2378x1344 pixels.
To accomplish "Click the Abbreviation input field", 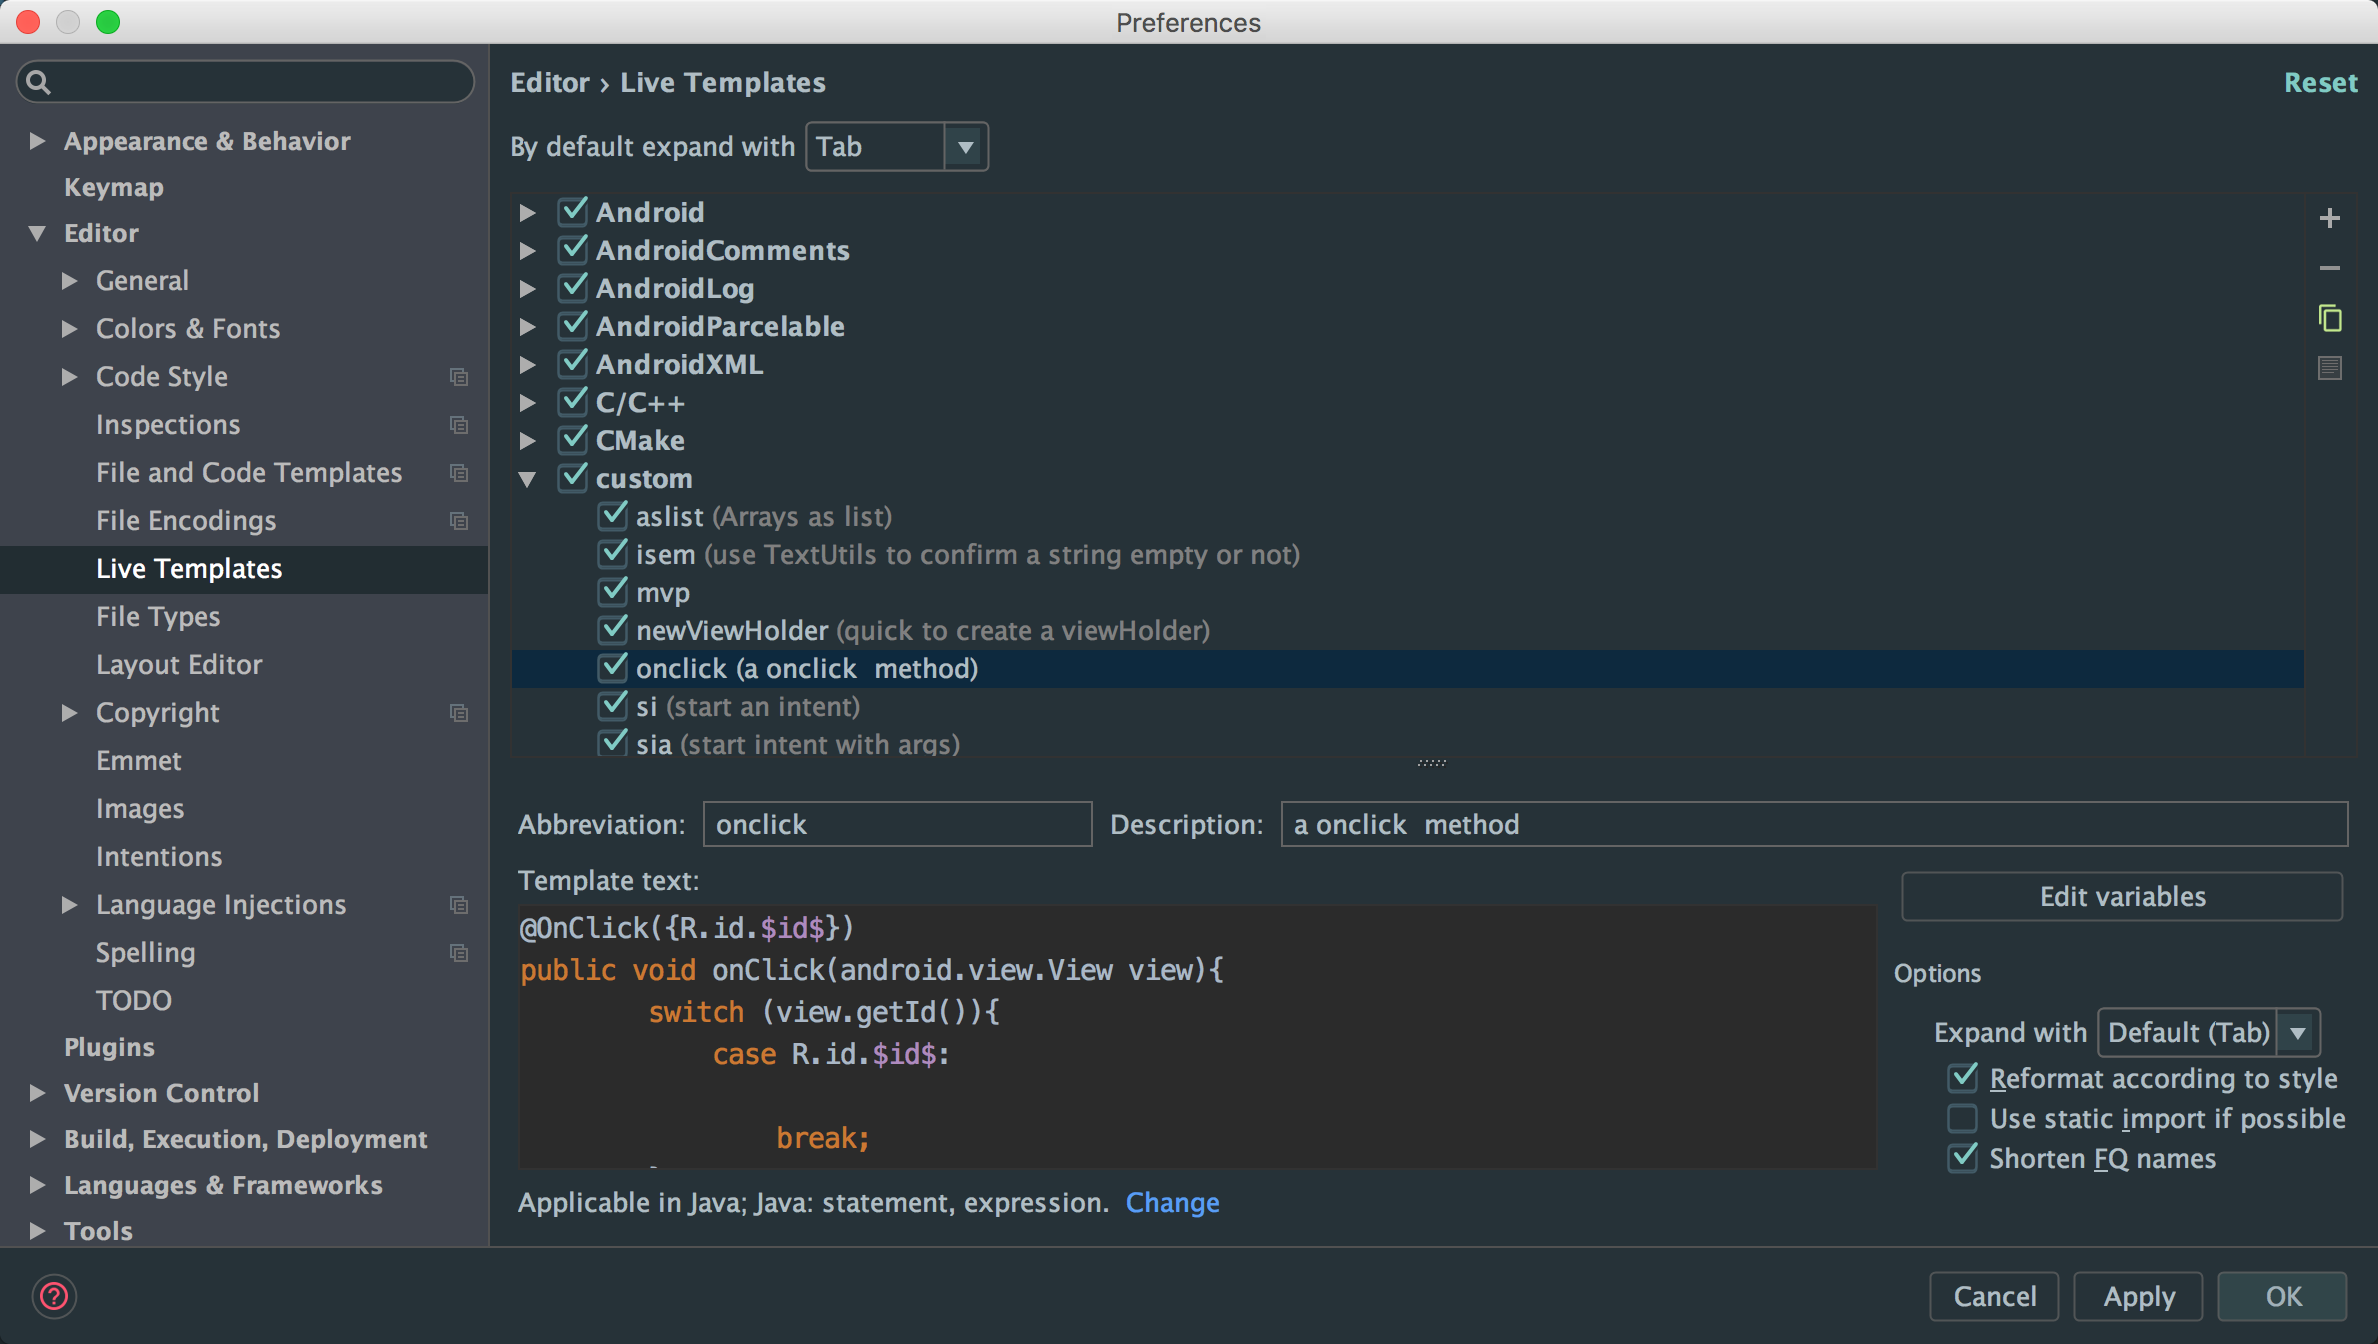I will (897, 824).
